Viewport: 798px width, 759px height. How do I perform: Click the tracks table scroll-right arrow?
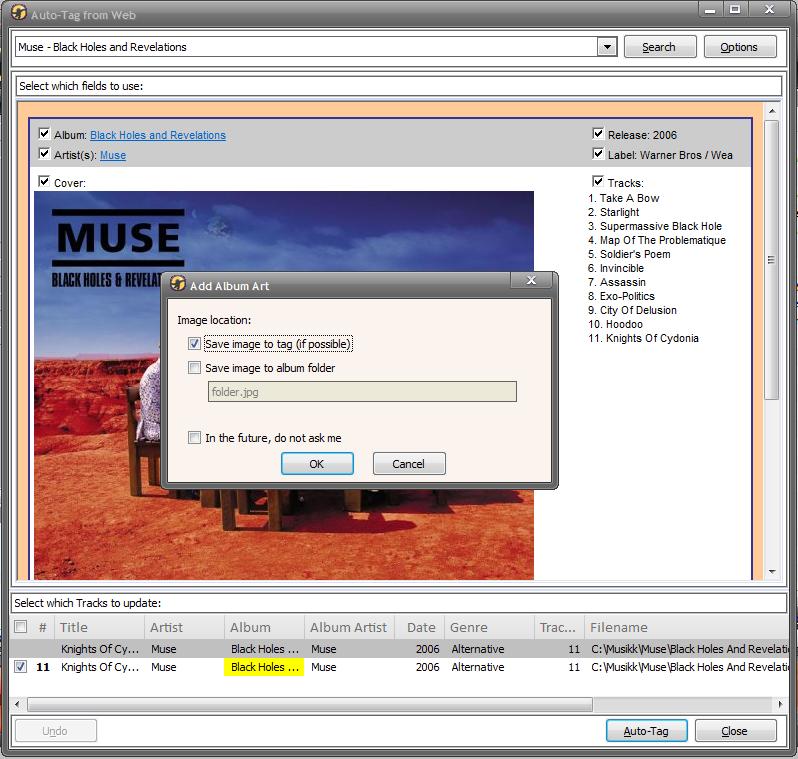click(x=780, y=704)
